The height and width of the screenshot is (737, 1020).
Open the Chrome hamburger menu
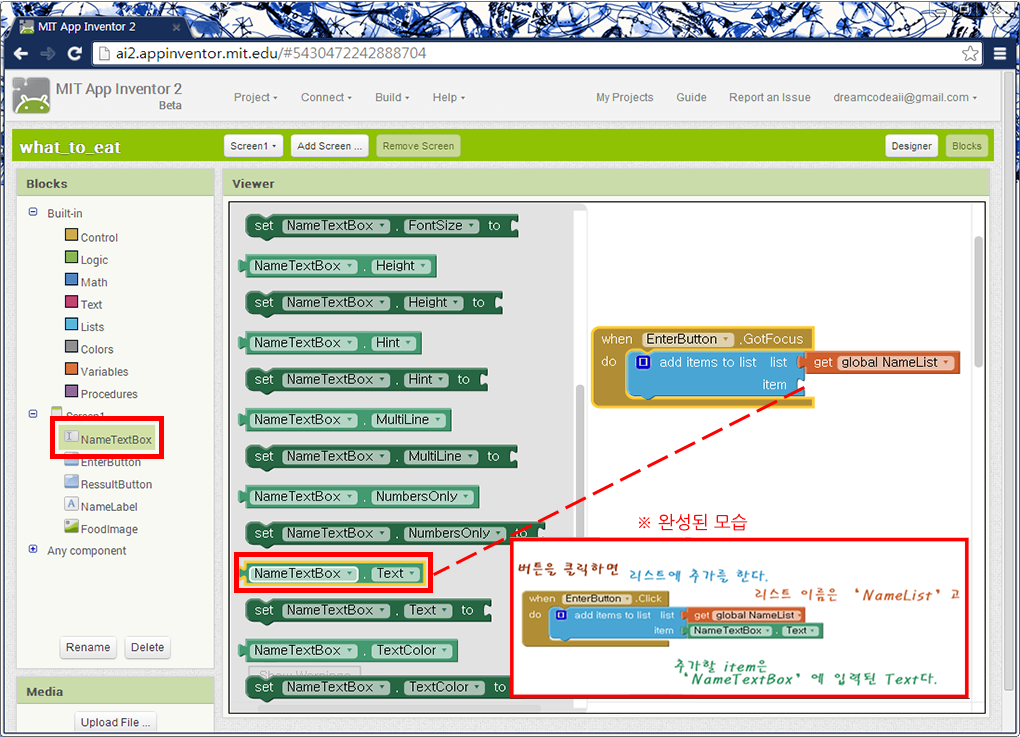[1000, 53]
